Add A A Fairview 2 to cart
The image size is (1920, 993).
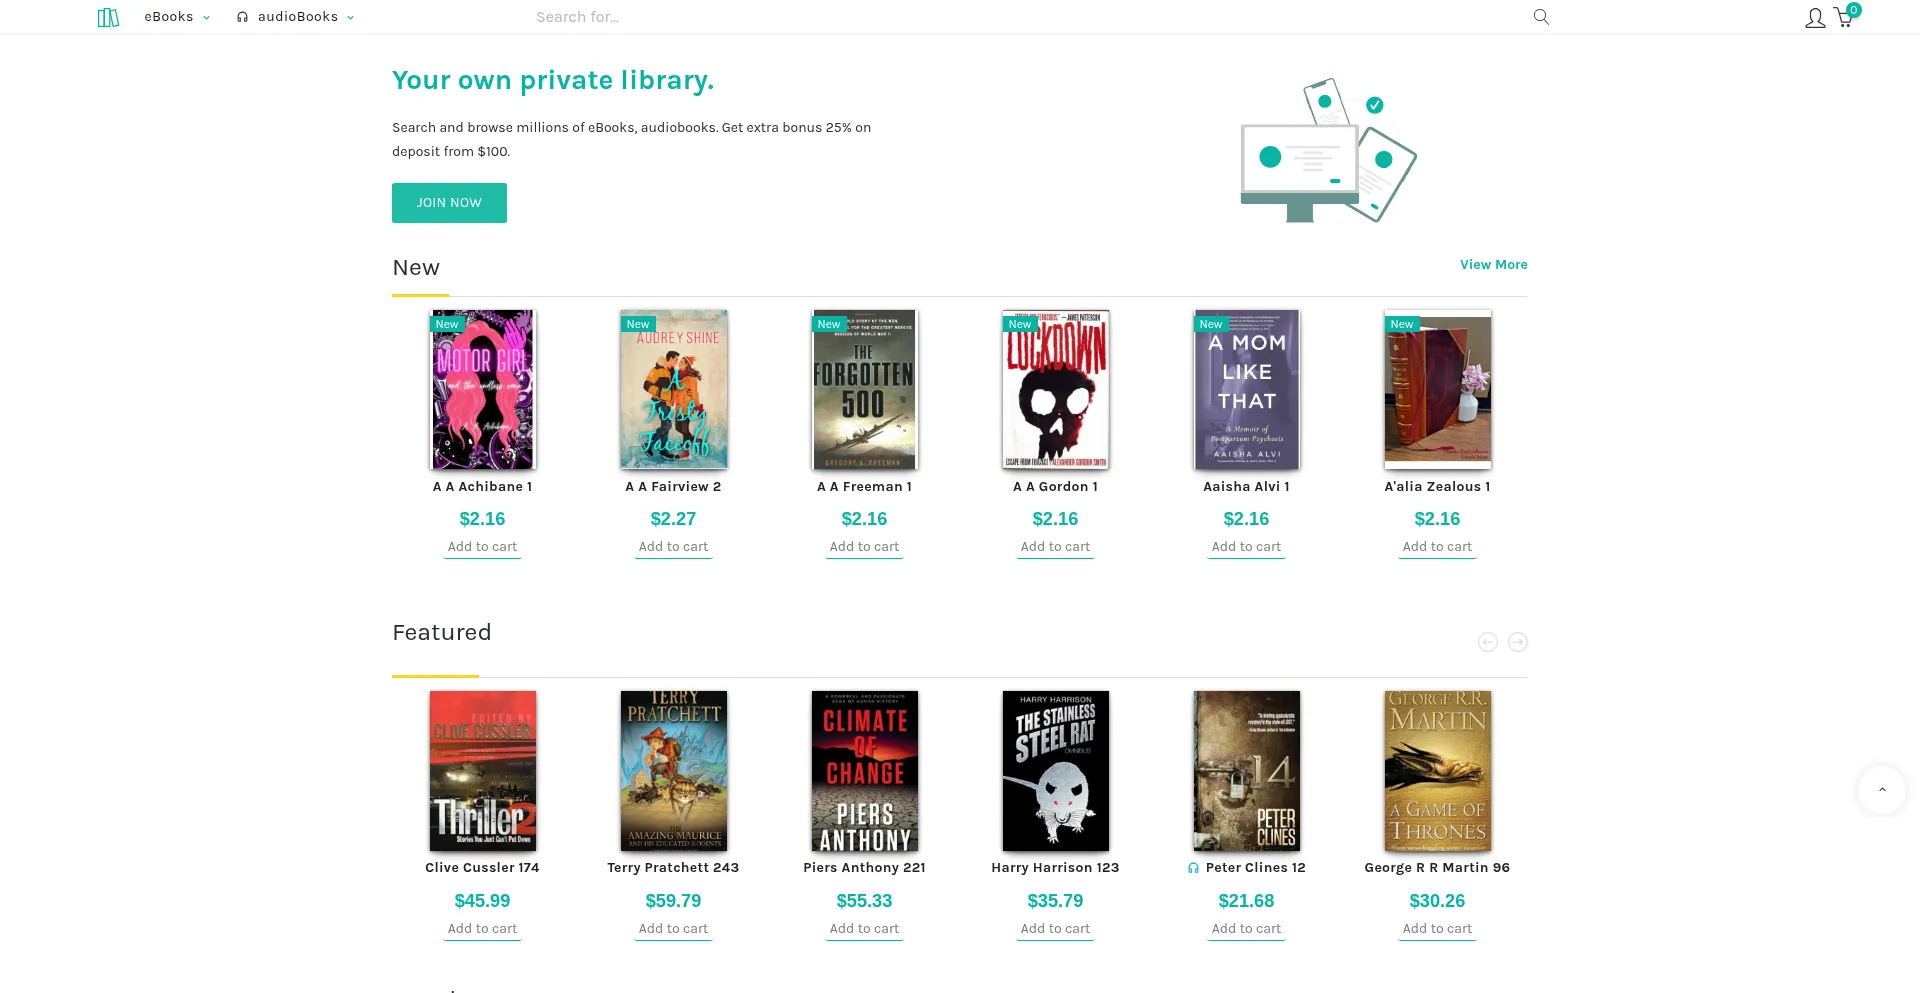pos(673,547)
